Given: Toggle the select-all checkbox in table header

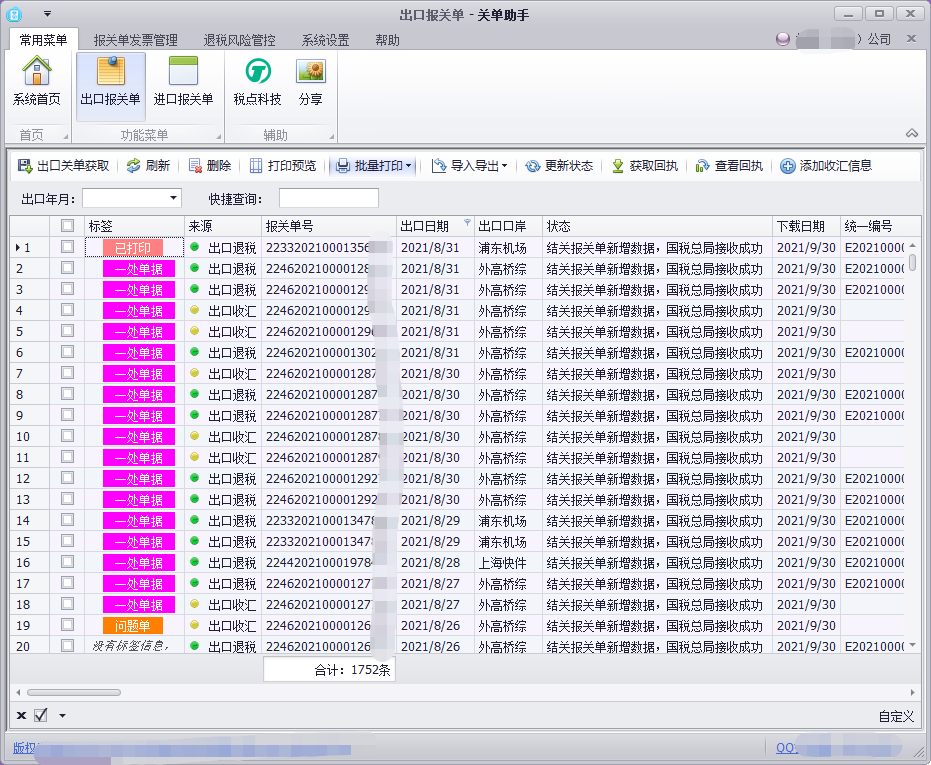Looking at the screenshot, I should [67, 226].
